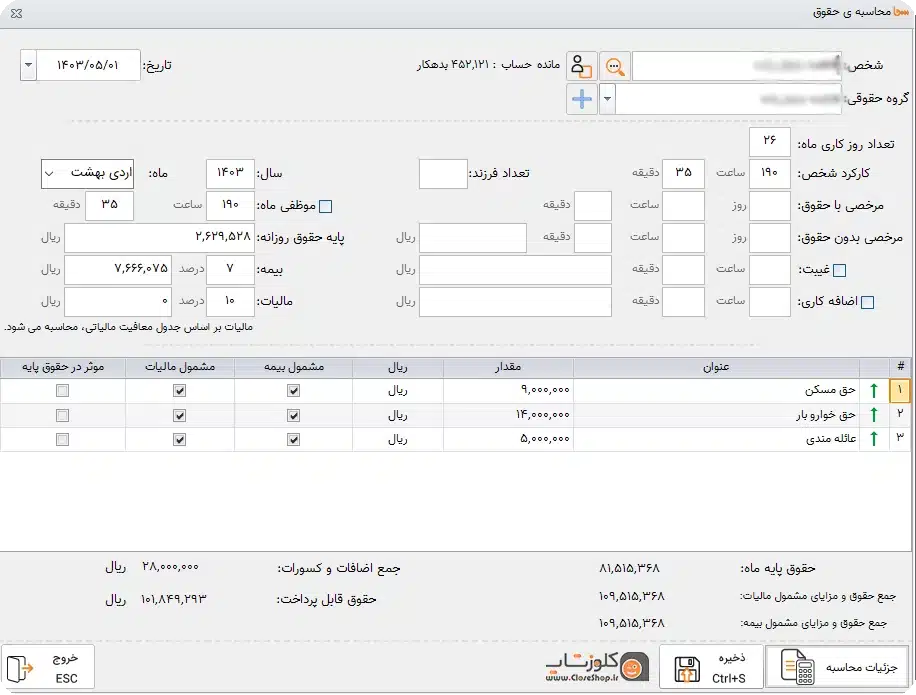The image size is (916, 695).
Task: Close the محاسبه ی حقوق window with the X
Action: tap(16, 13)
